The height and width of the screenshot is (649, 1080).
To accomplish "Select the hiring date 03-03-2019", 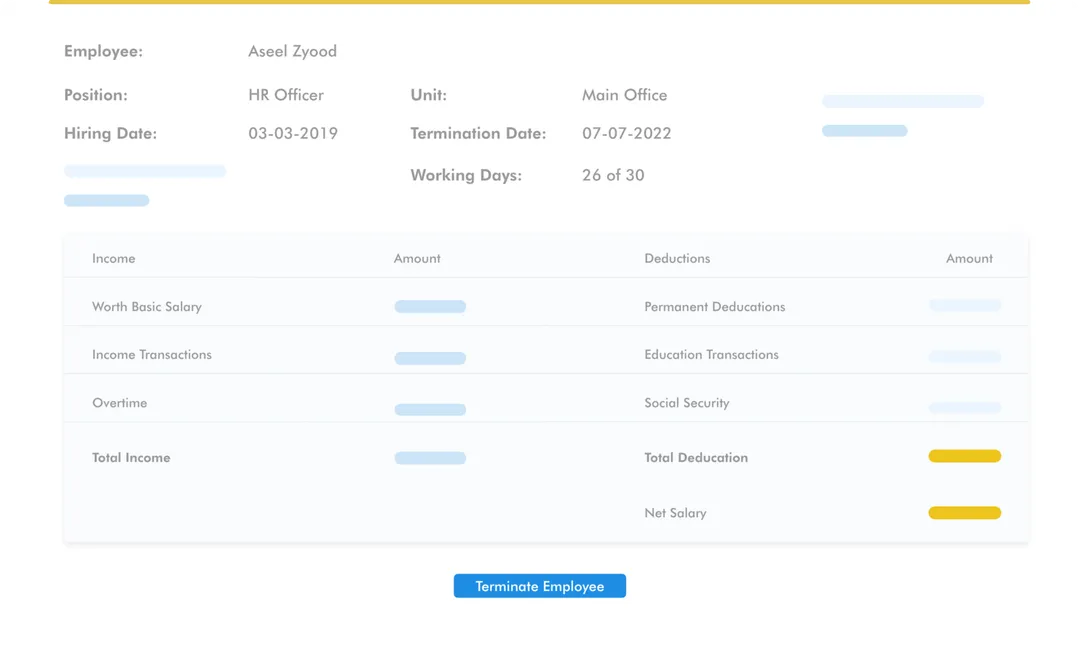I will coord(293,133).
